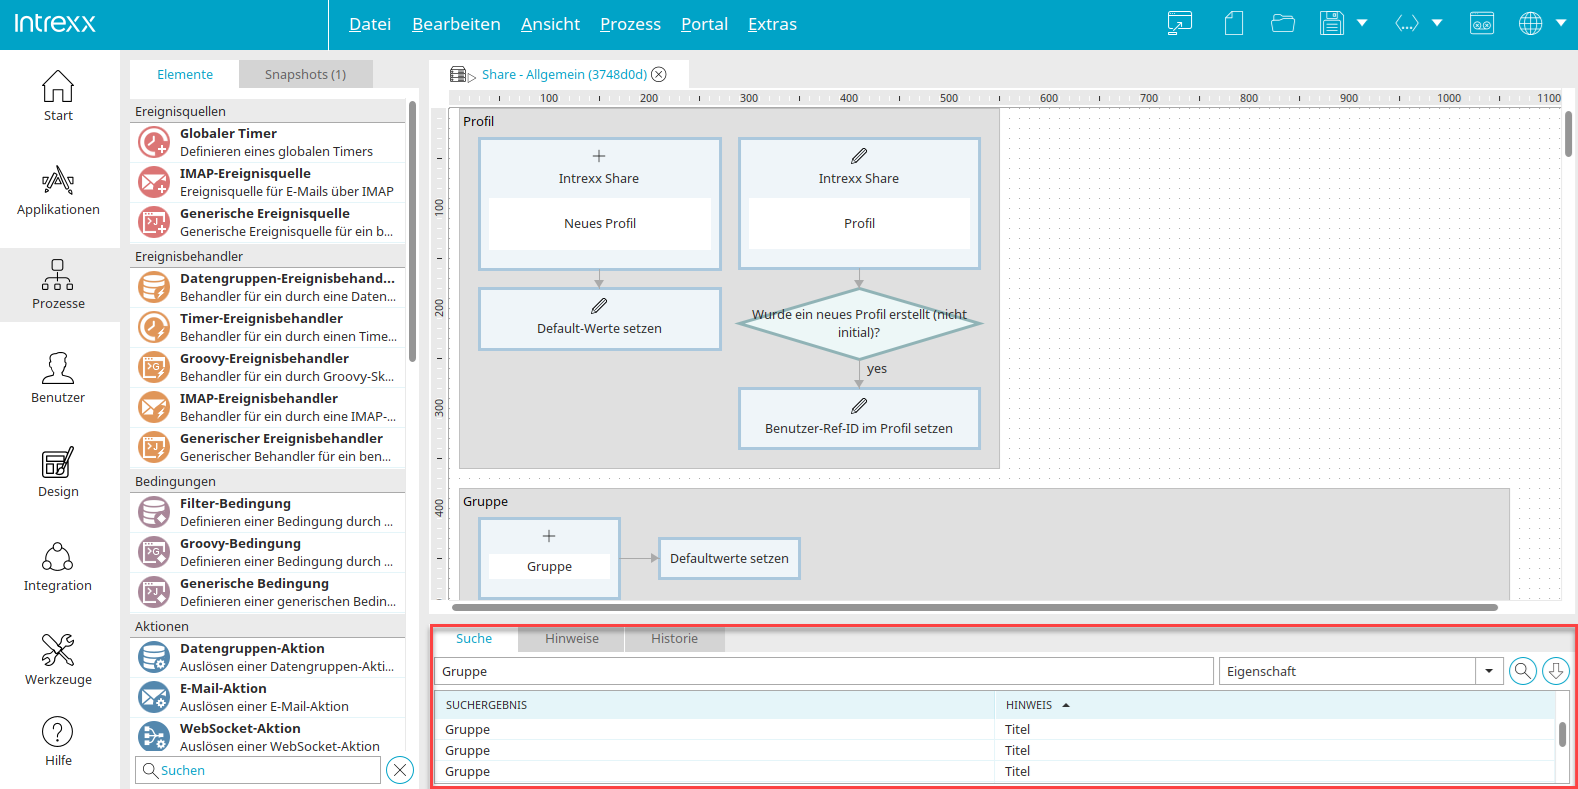Click the Intrexx logo
The height and width of the screenshot is (789, 1578).
55,23
